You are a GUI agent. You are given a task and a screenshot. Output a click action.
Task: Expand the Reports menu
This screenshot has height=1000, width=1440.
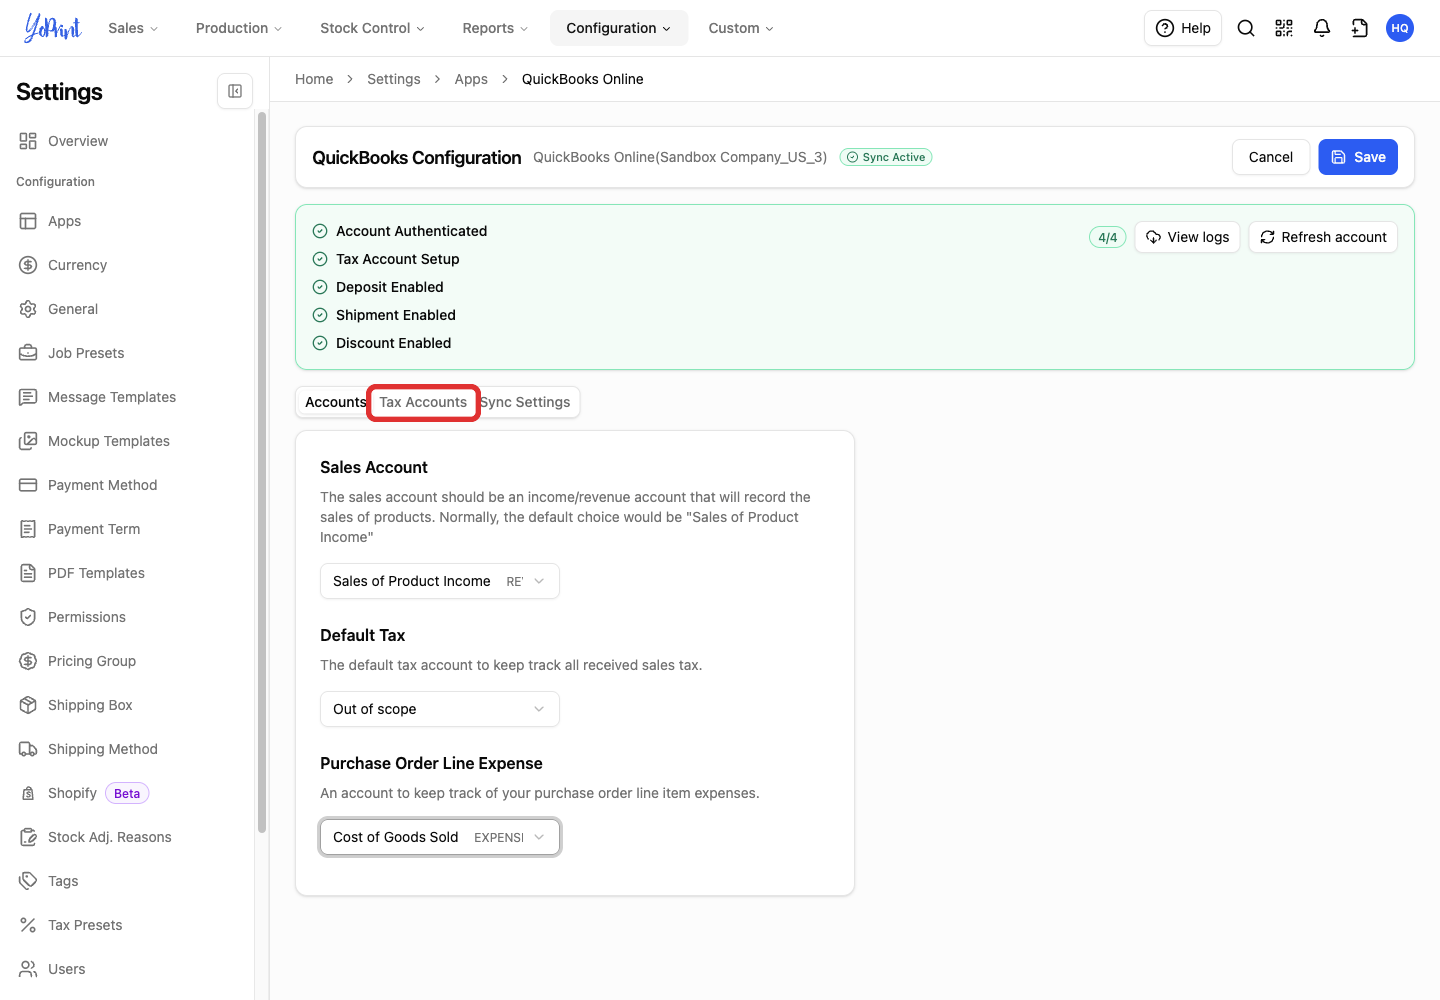pyautogui.click(x=495, y=28)
